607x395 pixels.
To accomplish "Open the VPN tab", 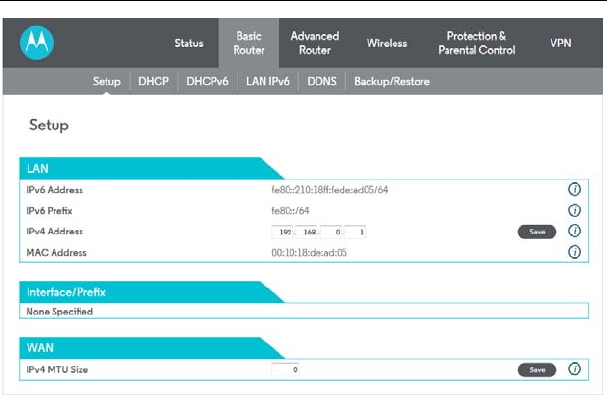I will [561, 43].
